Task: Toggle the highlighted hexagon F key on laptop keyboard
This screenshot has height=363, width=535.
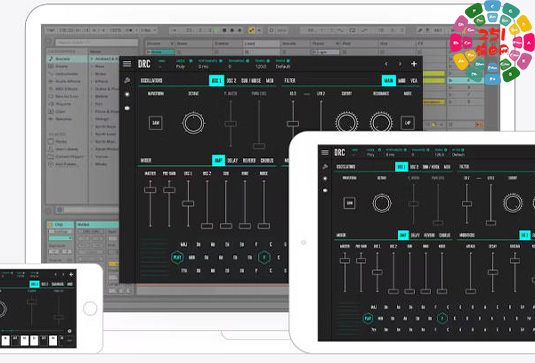Action: tap(264, 257)
